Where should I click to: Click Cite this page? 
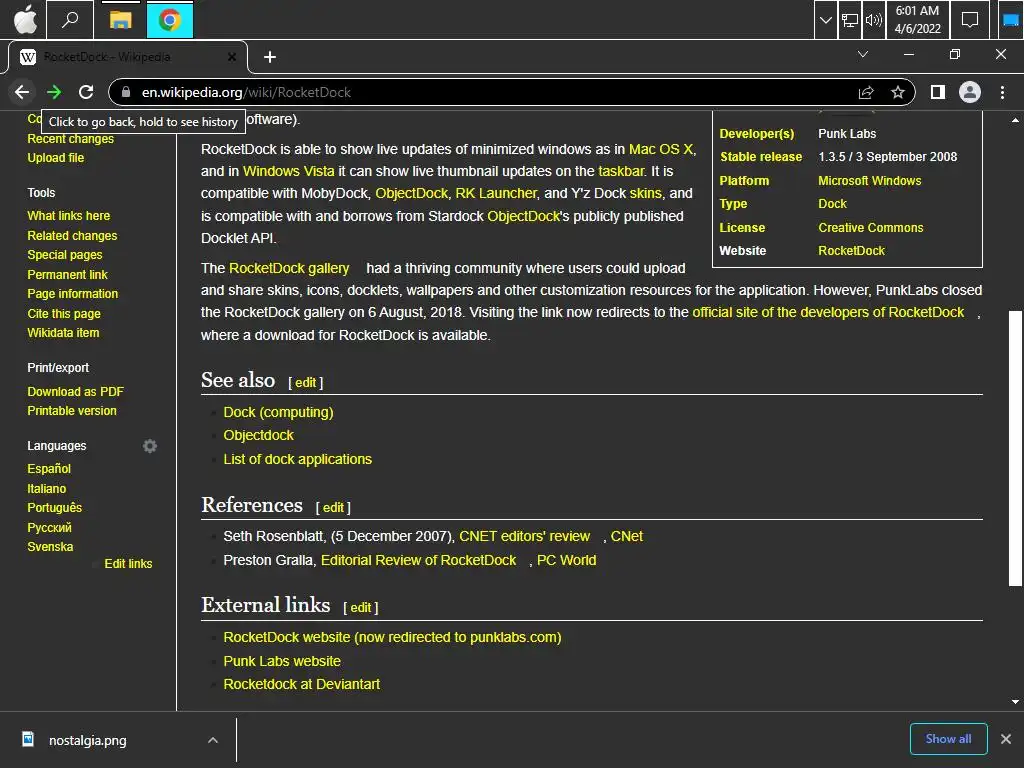pyautogui.click(x=64, y=313)
